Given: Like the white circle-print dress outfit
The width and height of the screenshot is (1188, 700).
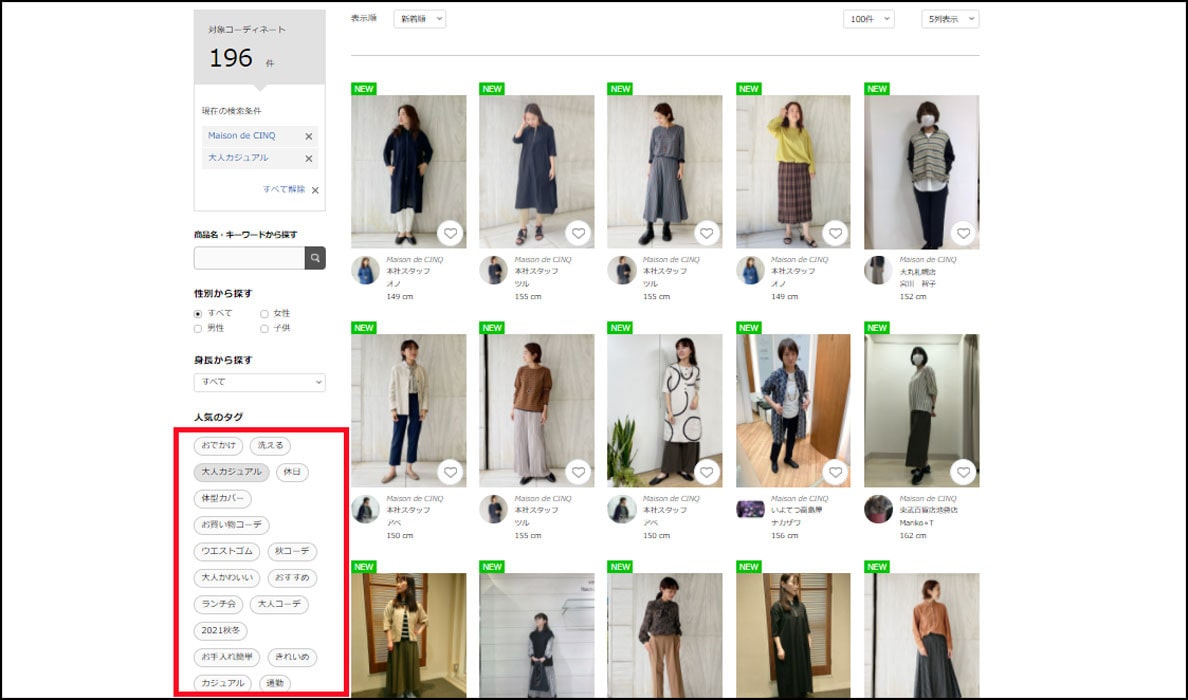Looking at the screenshot, I should (x=707, y=472).
